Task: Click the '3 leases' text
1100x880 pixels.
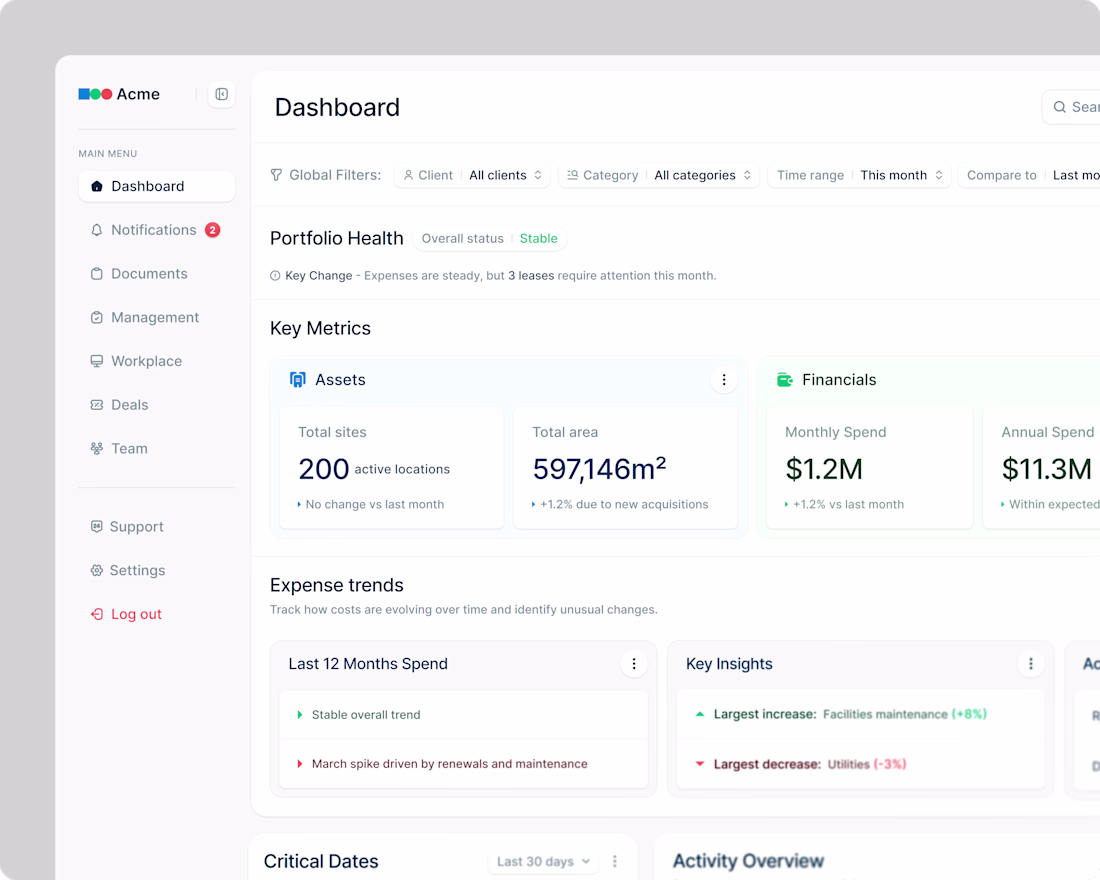Action: click(531, 276)
